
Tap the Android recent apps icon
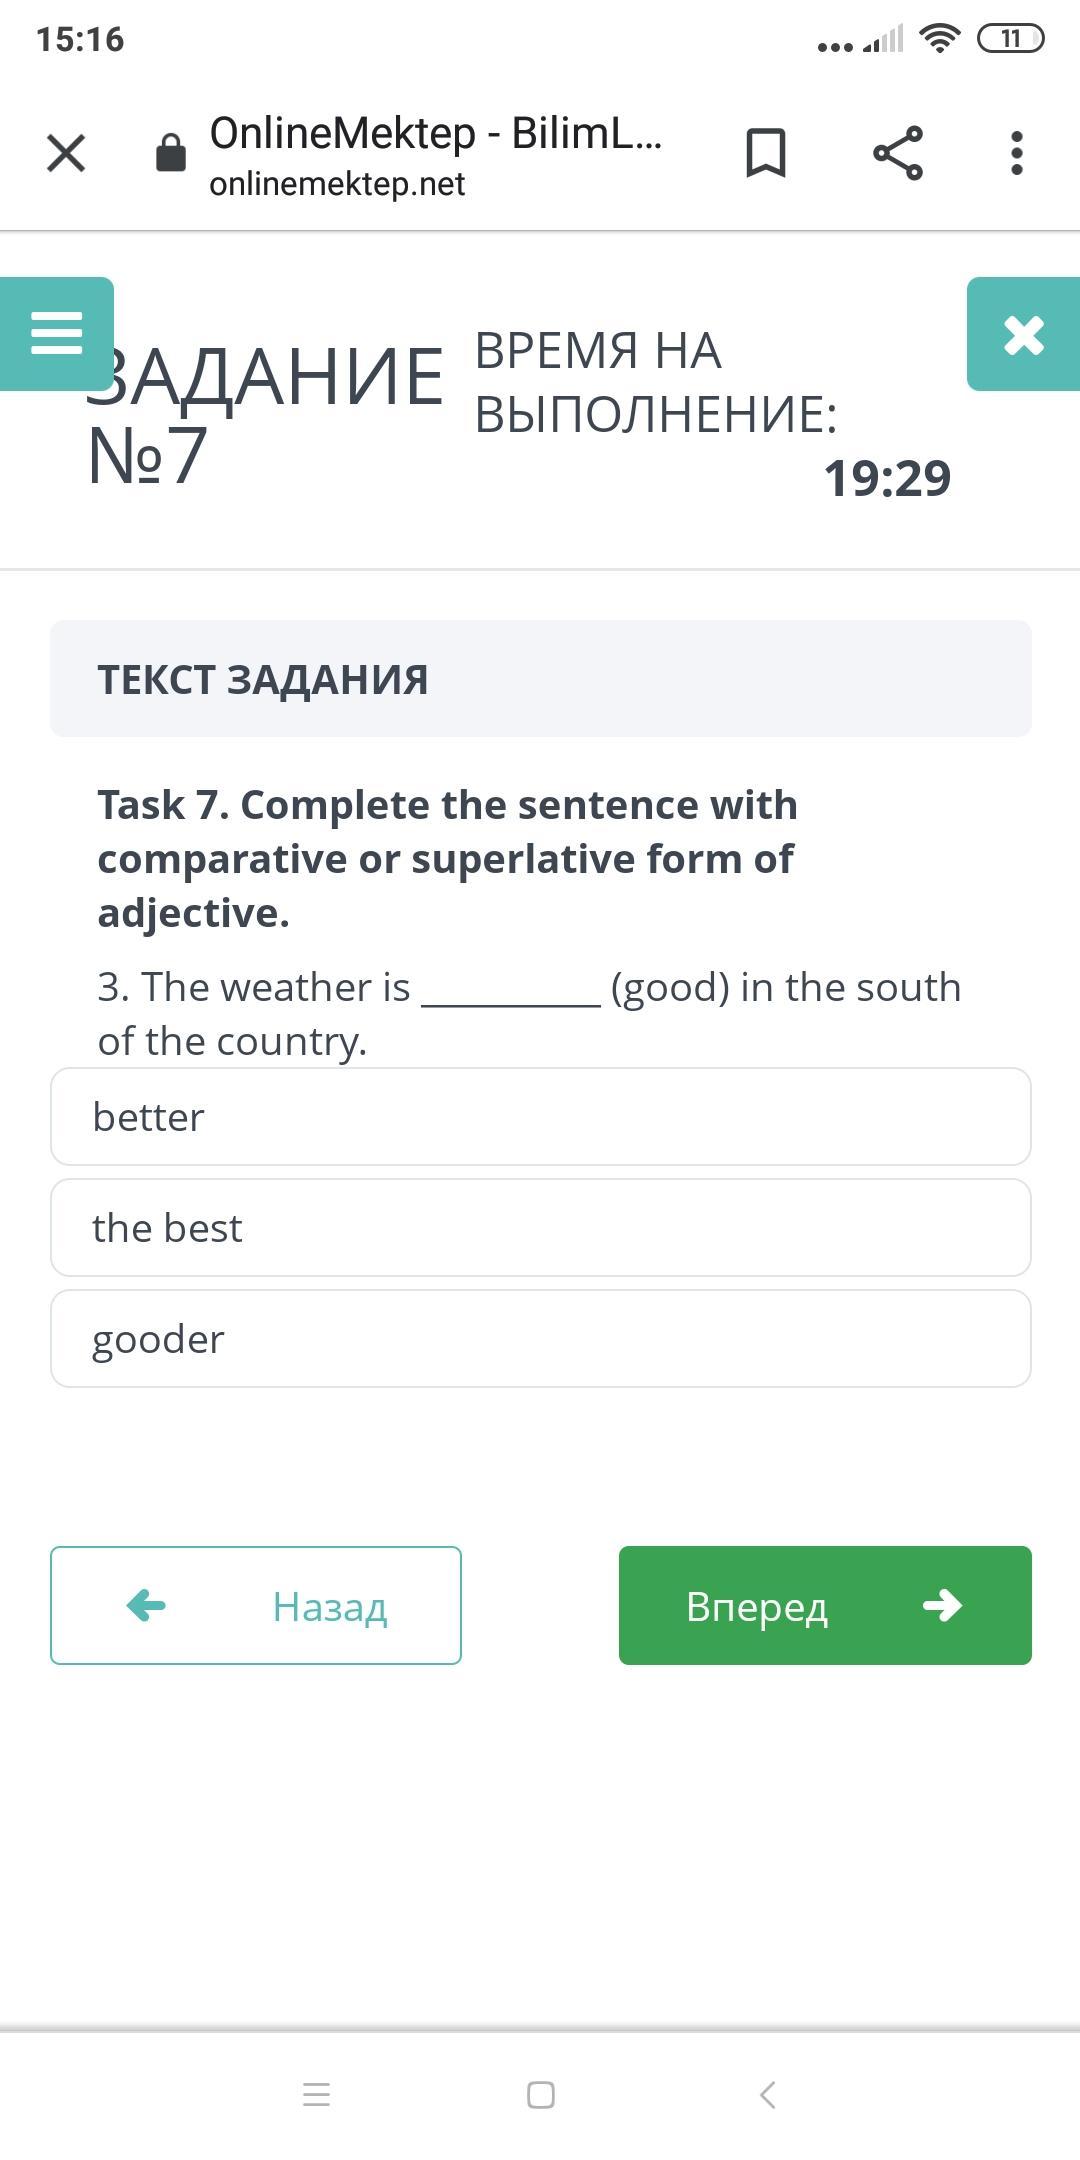(x=316, y=2094)
